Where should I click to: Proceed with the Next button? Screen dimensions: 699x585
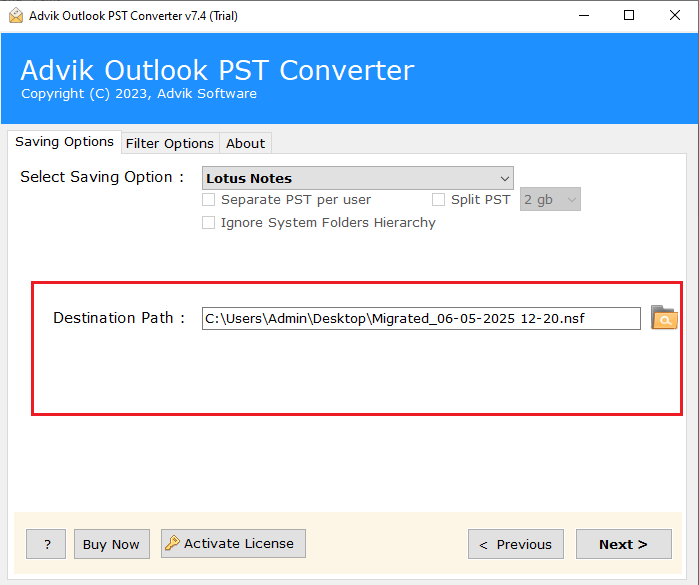click(624, 544)
